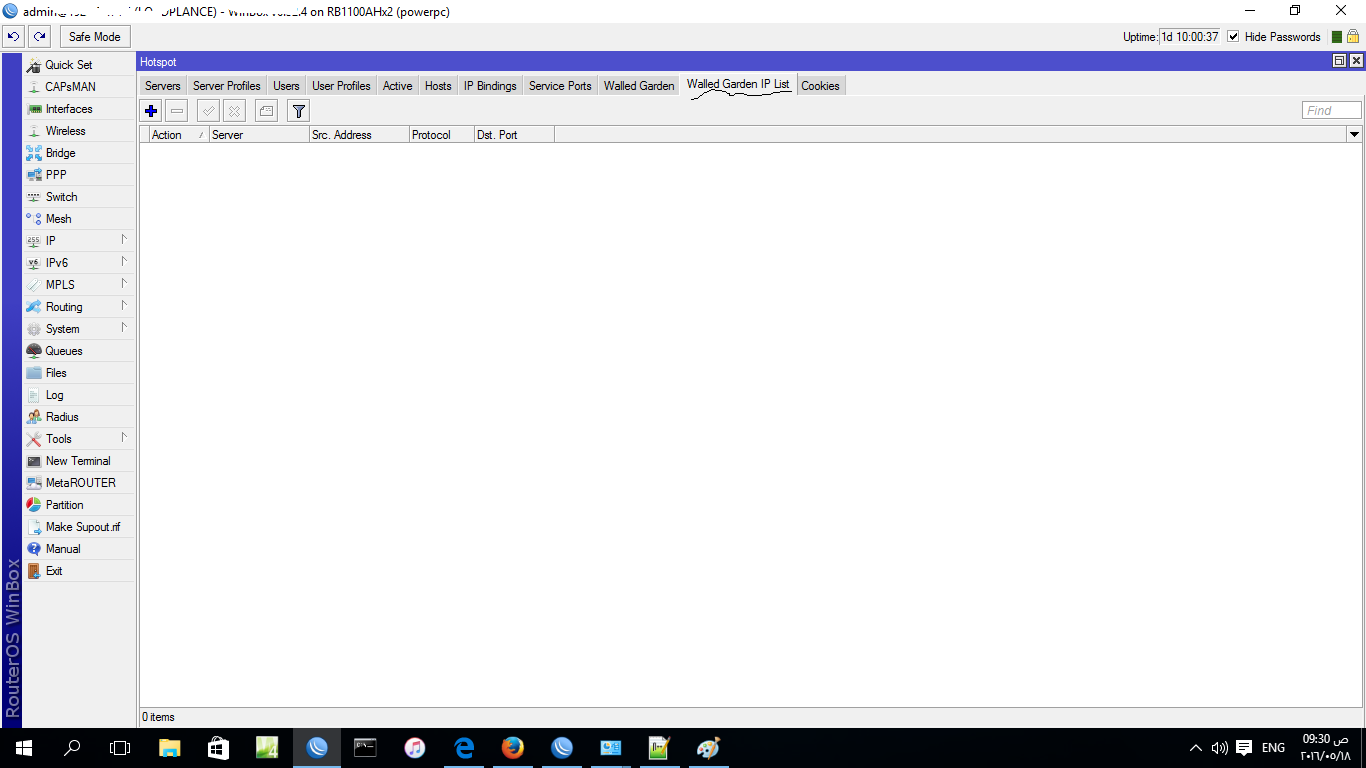The image size is (1366, 768).
Task: Switch to the Walled Garden tab
Action: [639, 86]
